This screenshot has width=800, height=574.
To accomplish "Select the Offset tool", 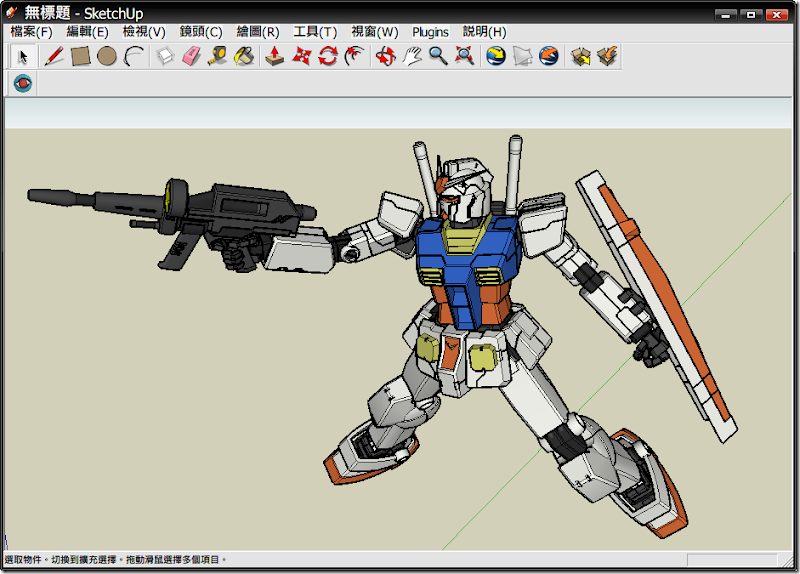I will [x=355, y=56].
